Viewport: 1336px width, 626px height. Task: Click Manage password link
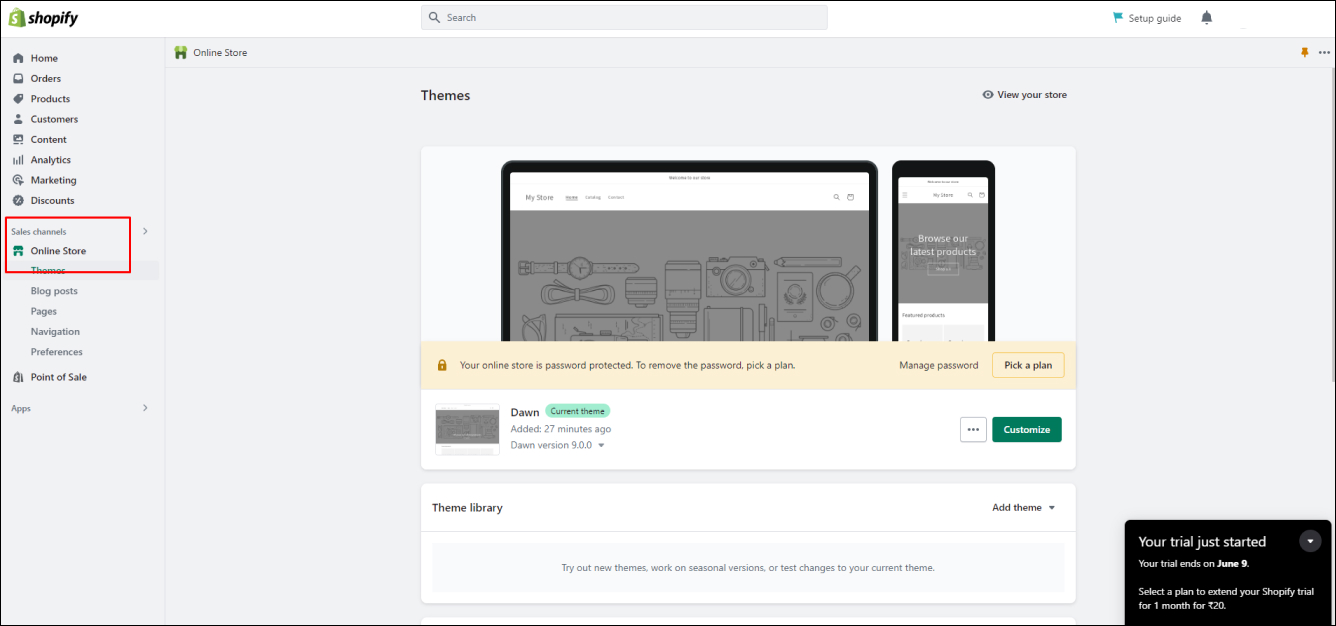[x=939, y=365]
